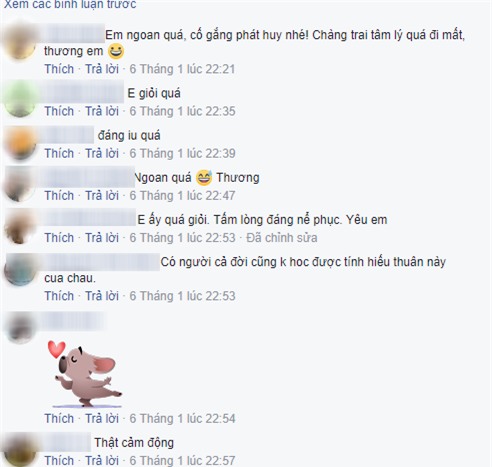Like the 22:21 'Em ngoan quá' comment
Viewport: 492px width, 467px height.
(59, 69)
